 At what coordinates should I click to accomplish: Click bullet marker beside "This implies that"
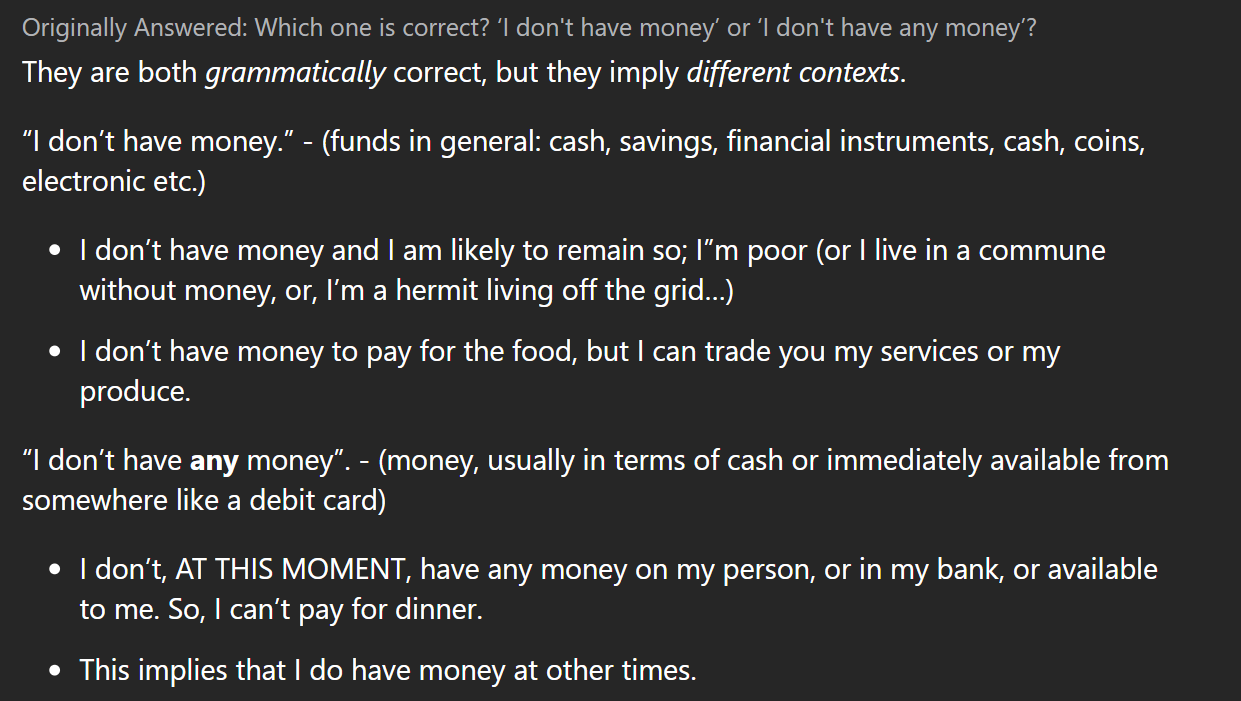point(55,671)
